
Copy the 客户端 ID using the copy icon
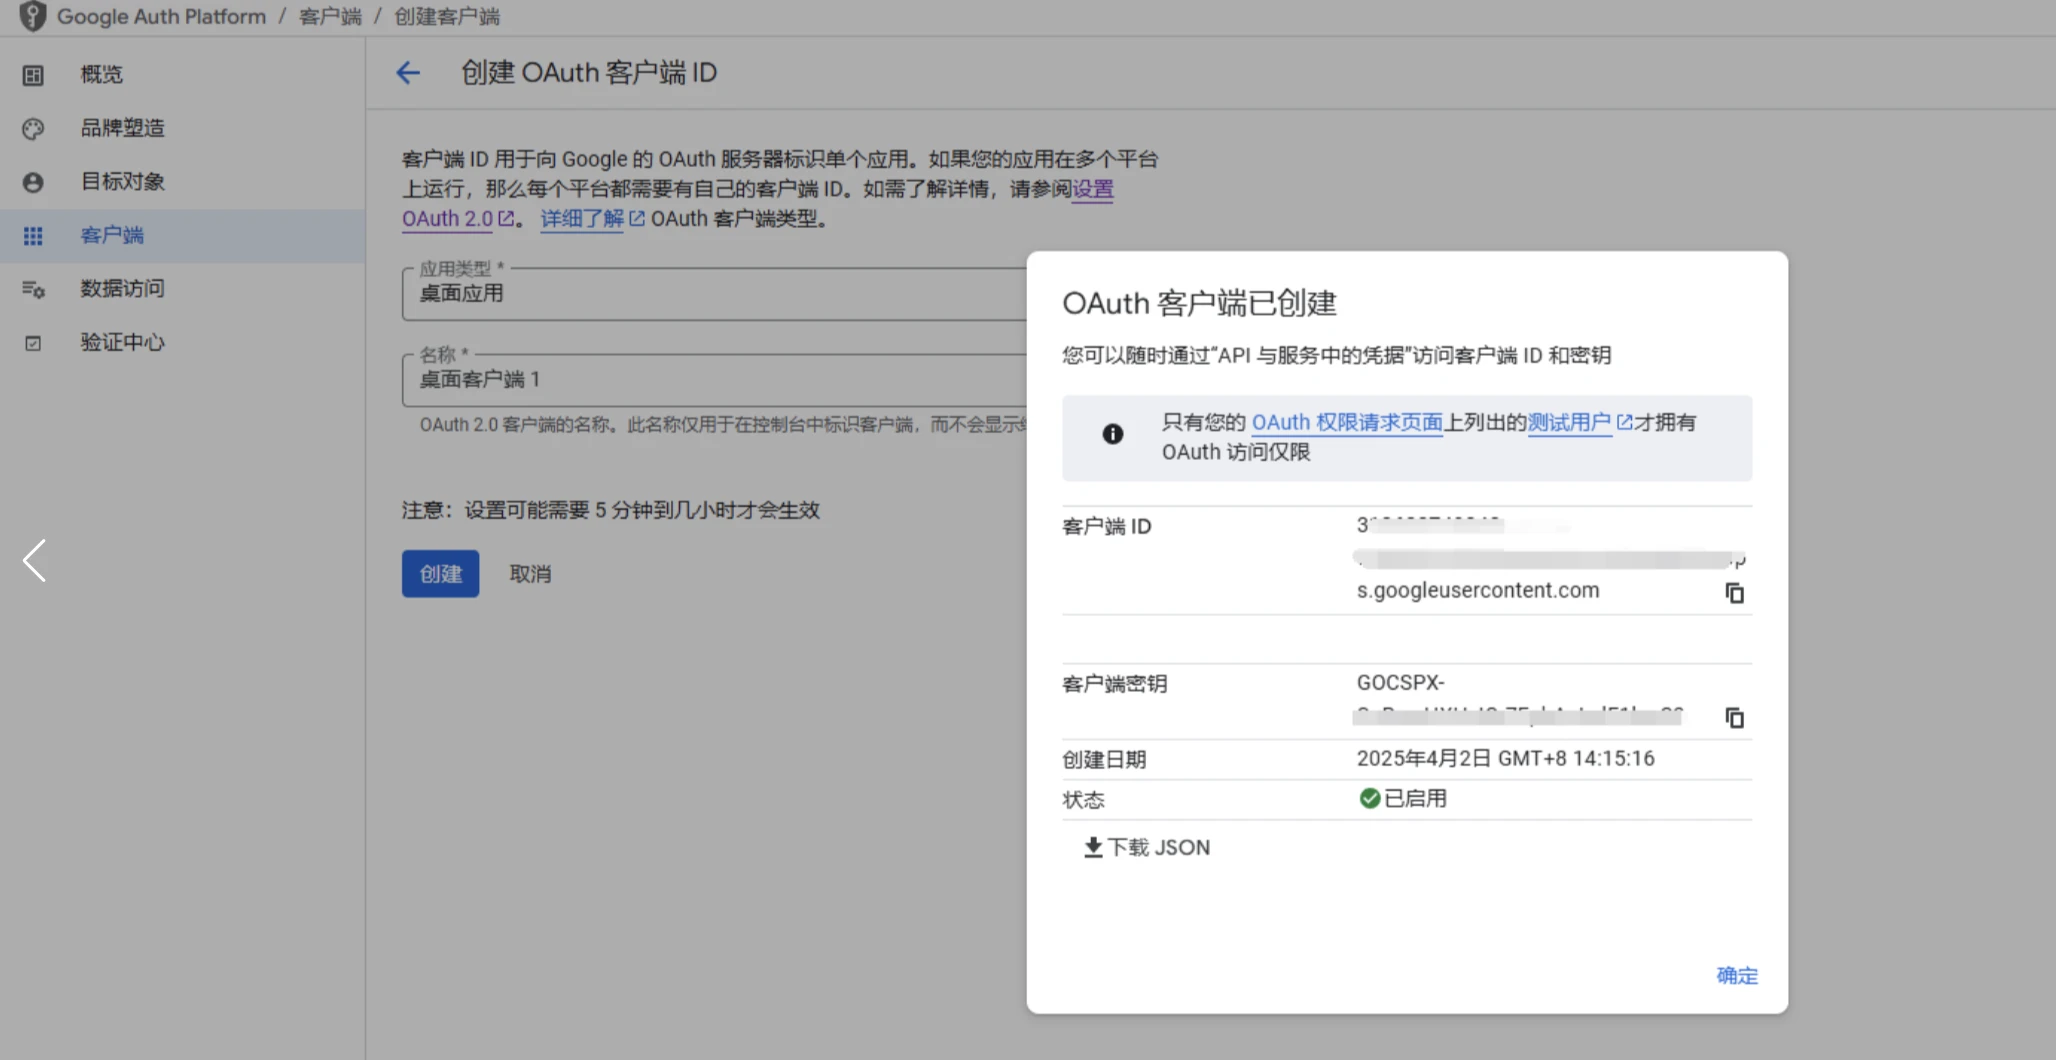[x=1735, y=593]
